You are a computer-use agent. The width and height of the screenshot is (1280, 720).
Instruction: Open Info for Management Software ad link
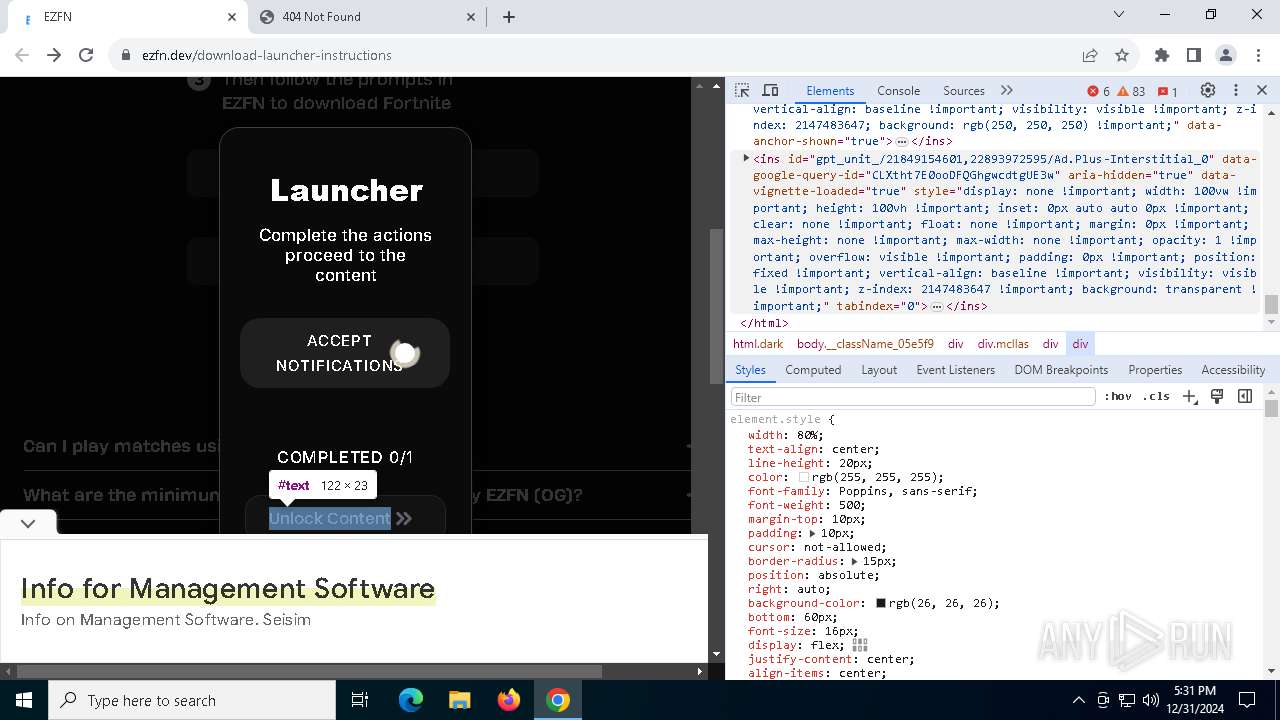[228, 588]
